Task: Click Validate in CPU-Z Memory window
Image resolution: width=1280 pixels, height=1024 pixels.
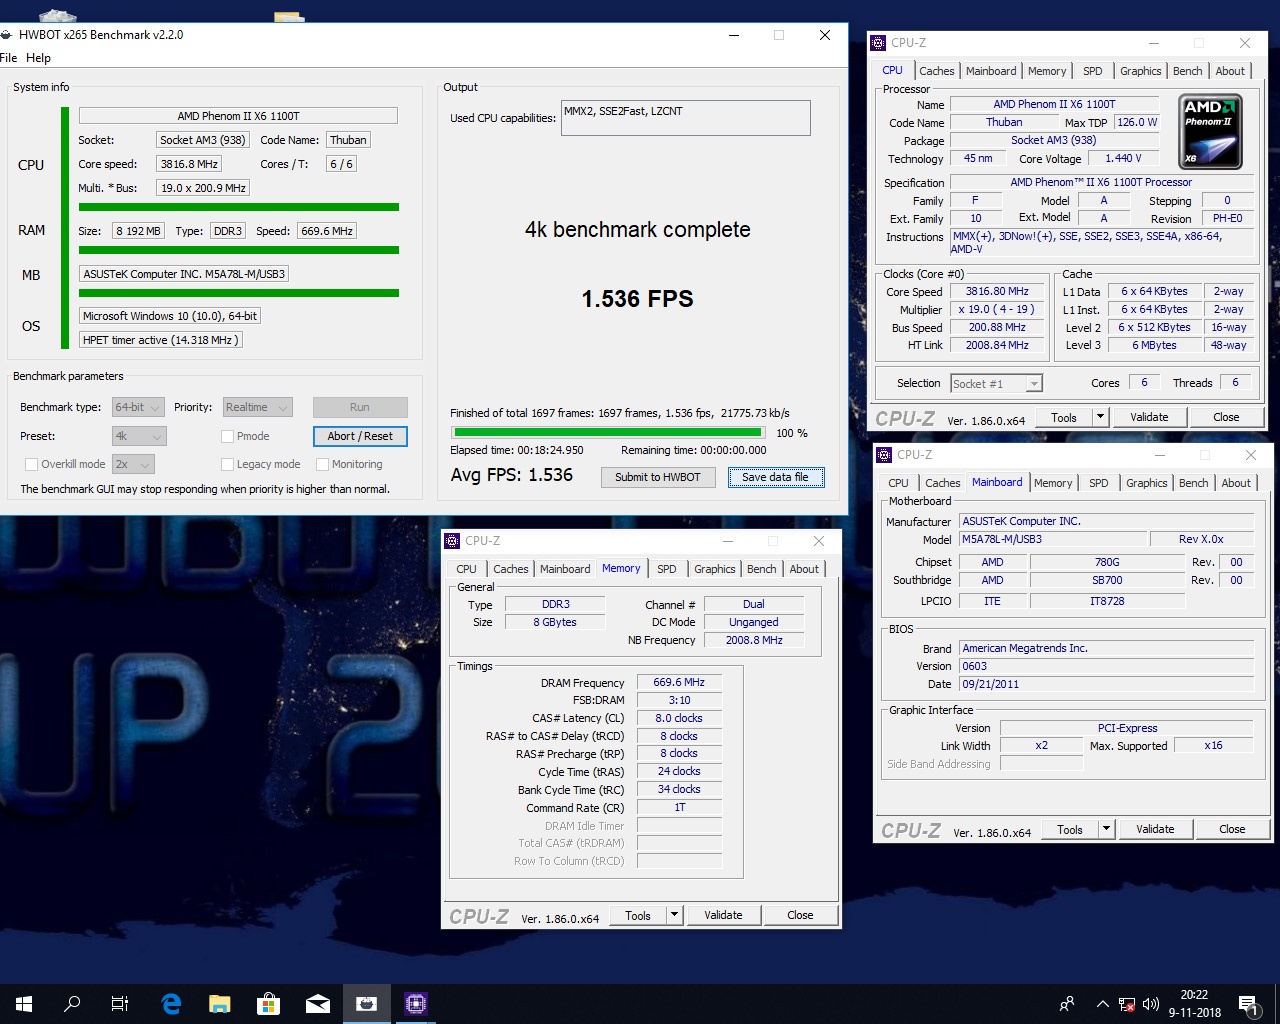Action: [x=723, y=915]
